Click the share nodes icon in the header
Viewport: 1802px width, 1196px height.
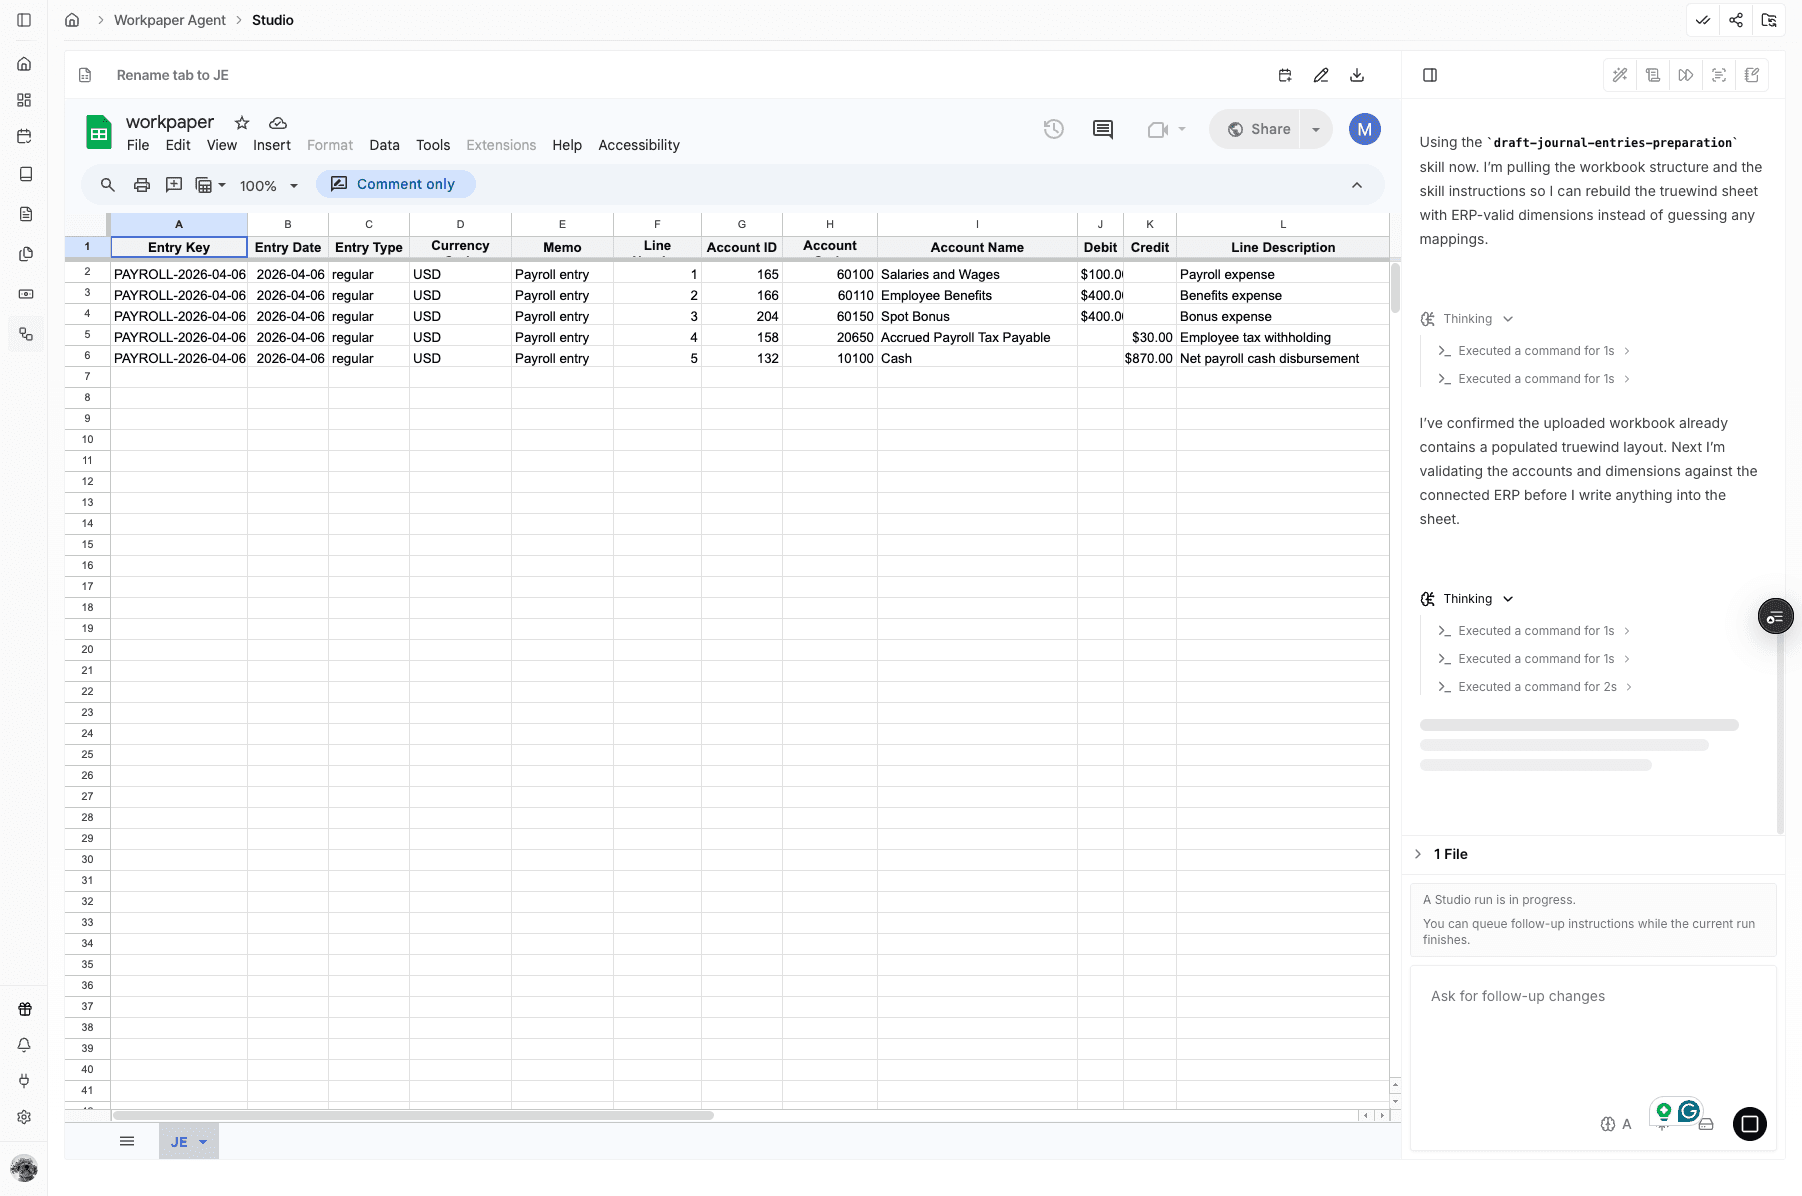pos(1736,20)
